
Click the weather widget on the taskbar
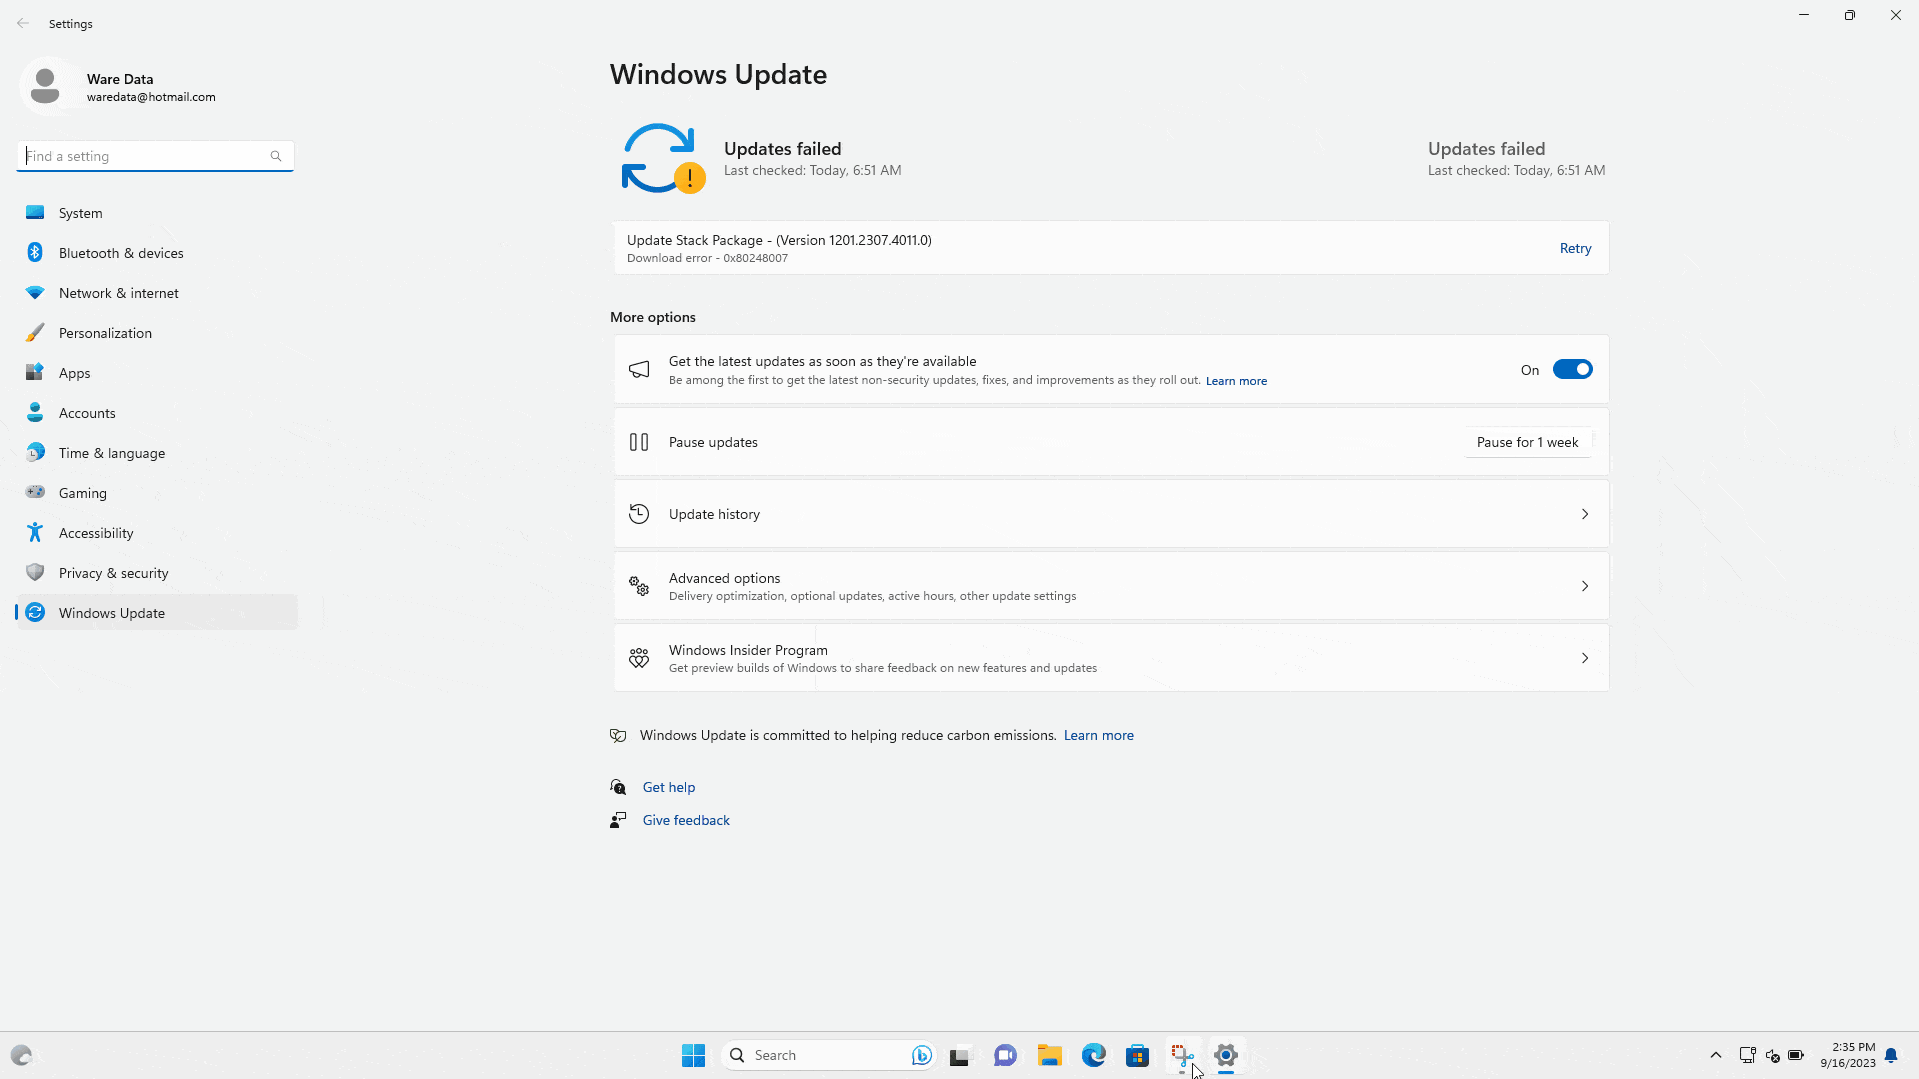click(x=21, y=1055)
